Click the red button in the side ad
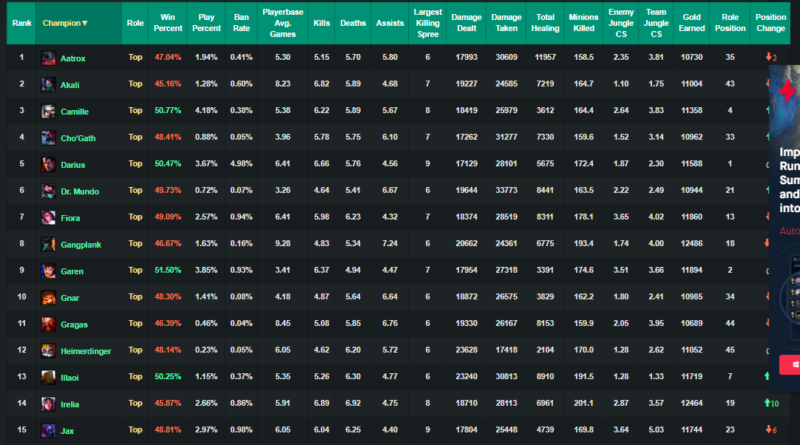Screen dimensions: 800x445 tap(789, 364)
